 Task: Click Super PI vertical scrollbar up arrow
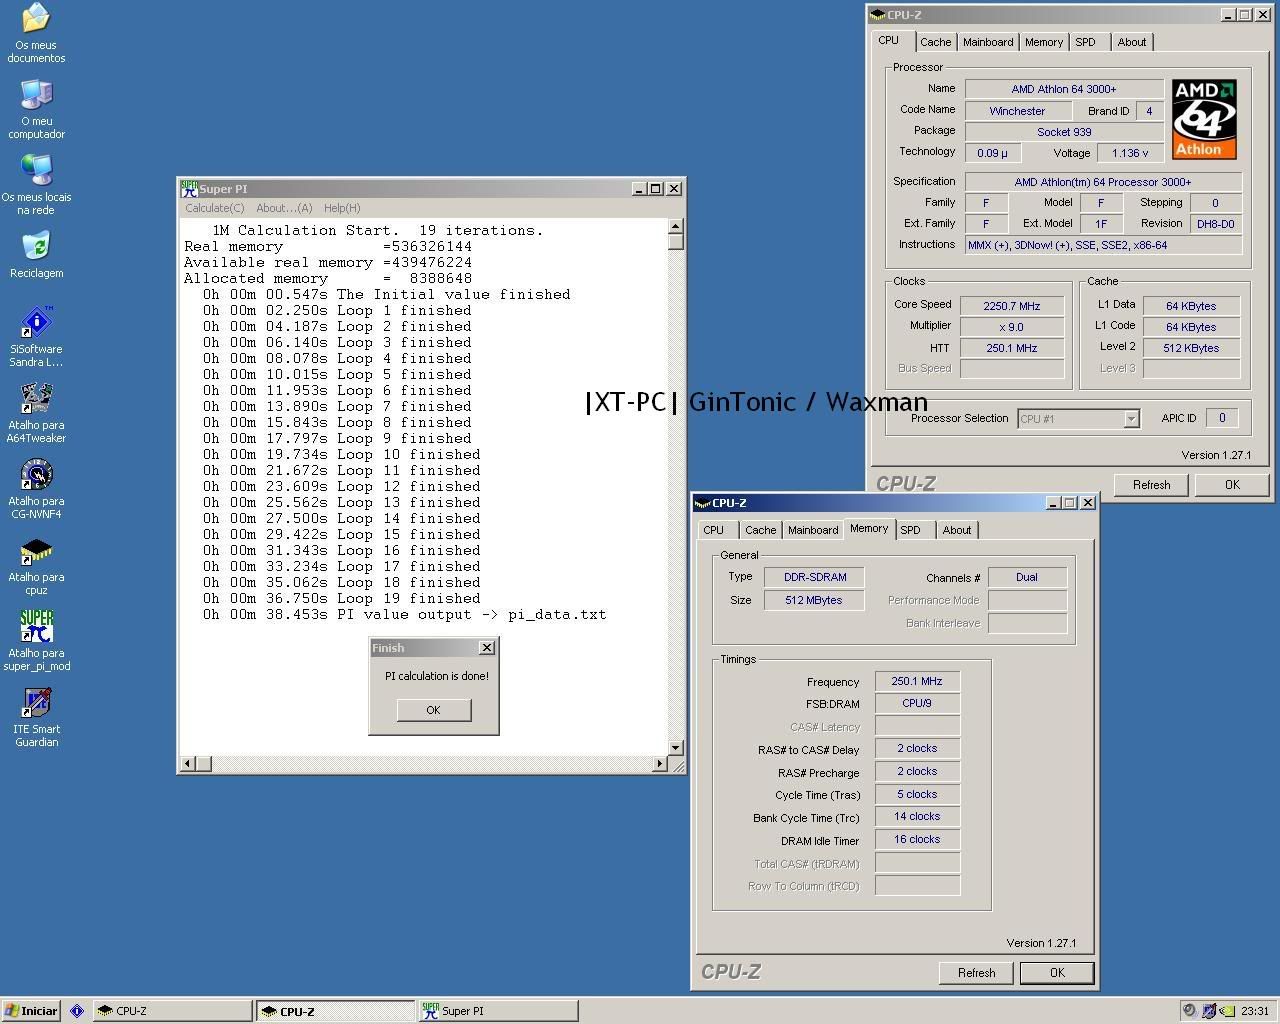676,226
